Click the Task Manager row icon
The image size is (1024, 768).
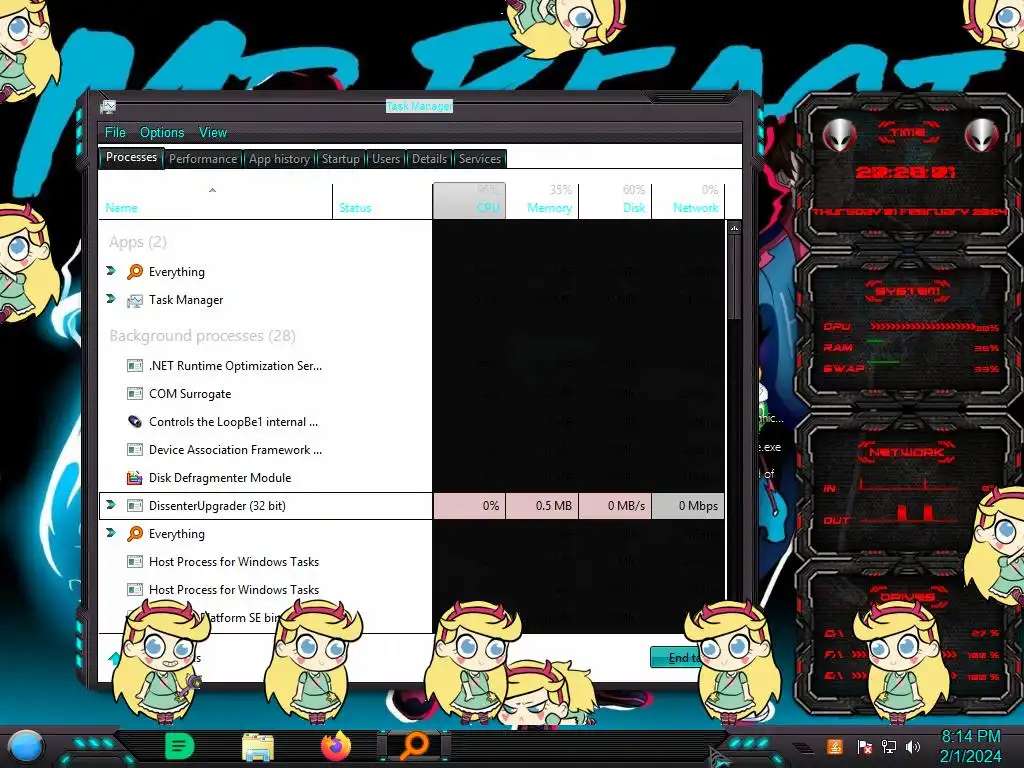coord(135,300)
